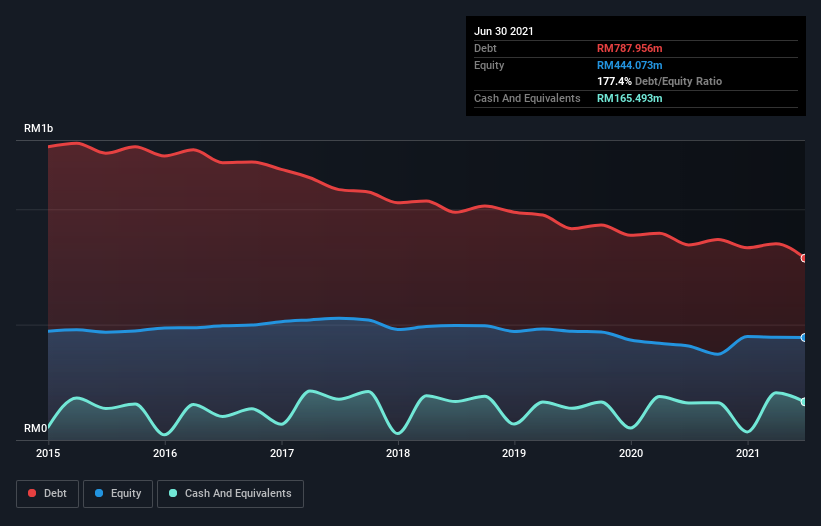The width and height of the screenshot is (821, 526).
Task: Select the 2015 x-axis label
Action: coord(48,453)
